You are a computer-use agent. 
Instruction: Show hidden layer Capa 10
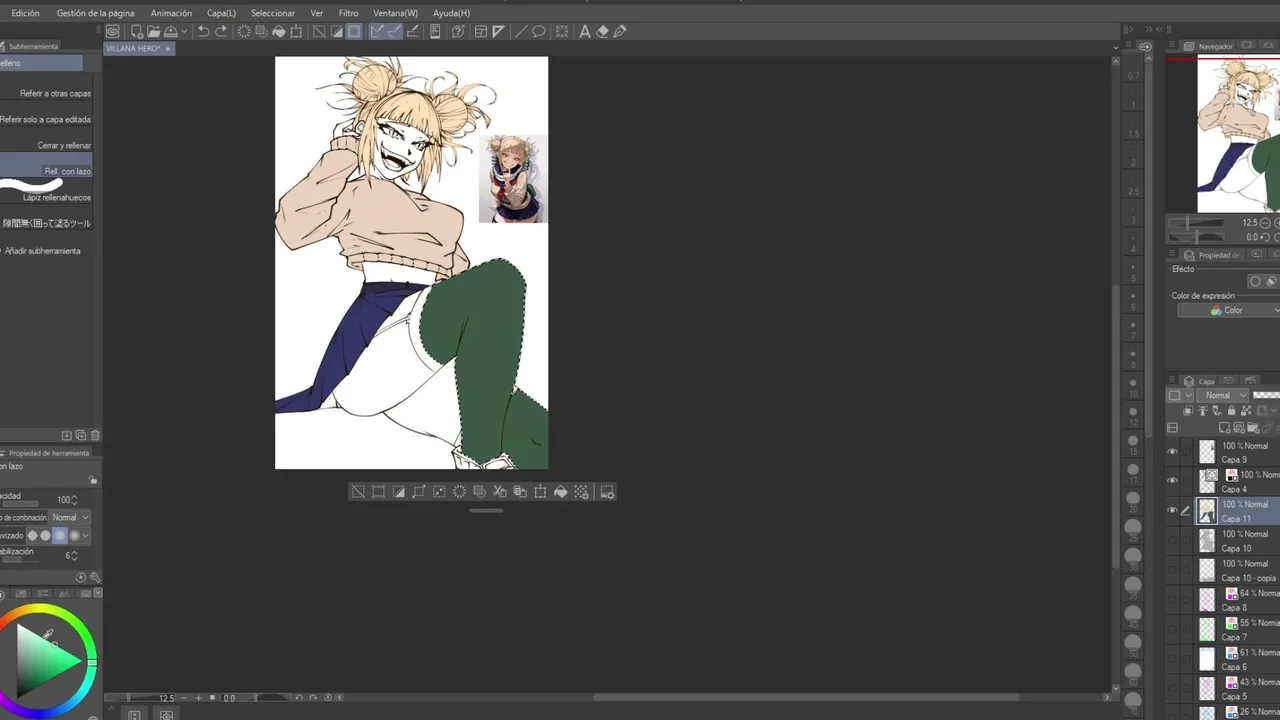coord(1172,540)
